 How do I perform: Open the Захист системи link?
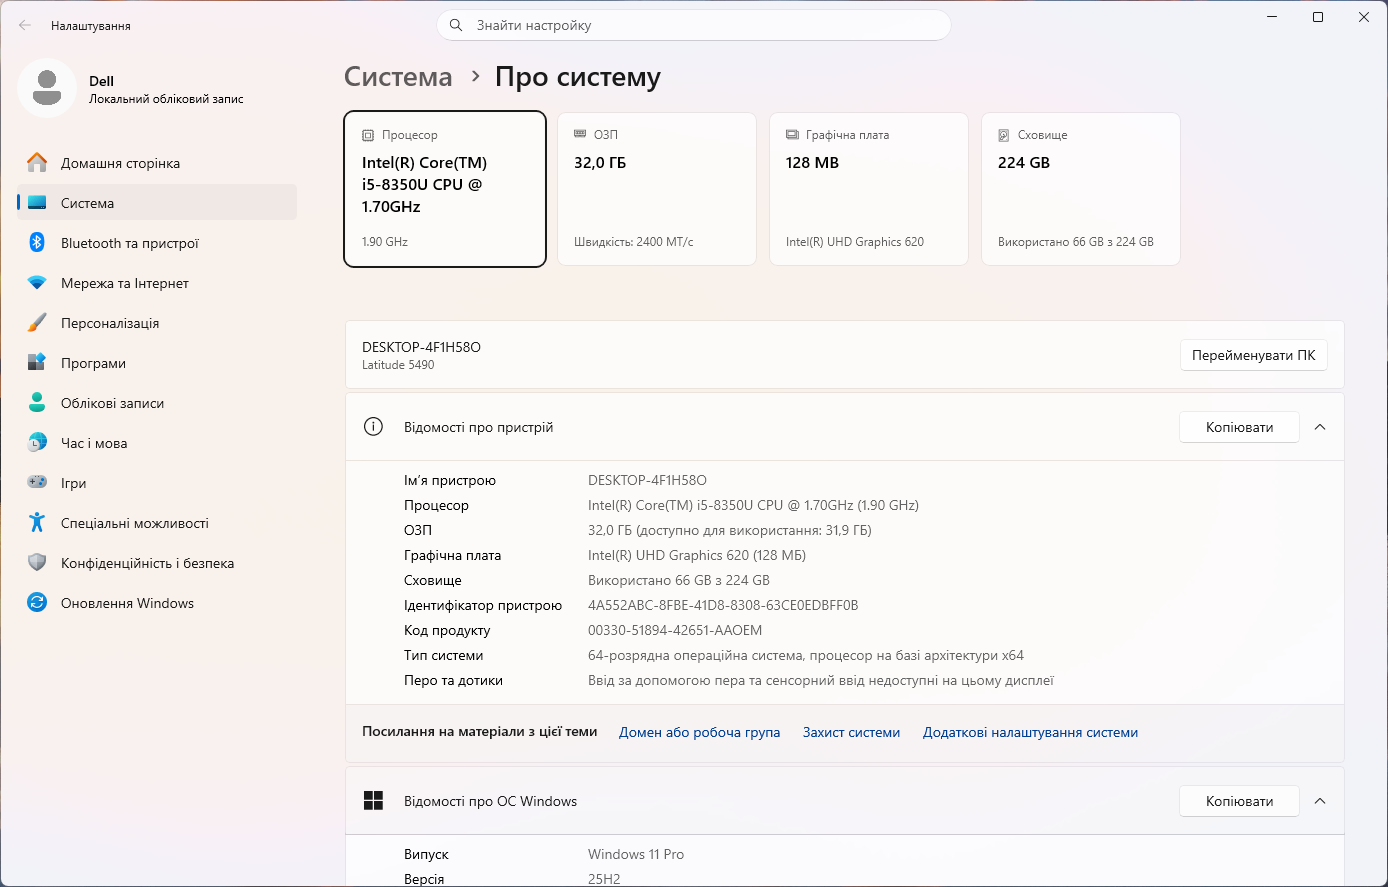(851, 733)
